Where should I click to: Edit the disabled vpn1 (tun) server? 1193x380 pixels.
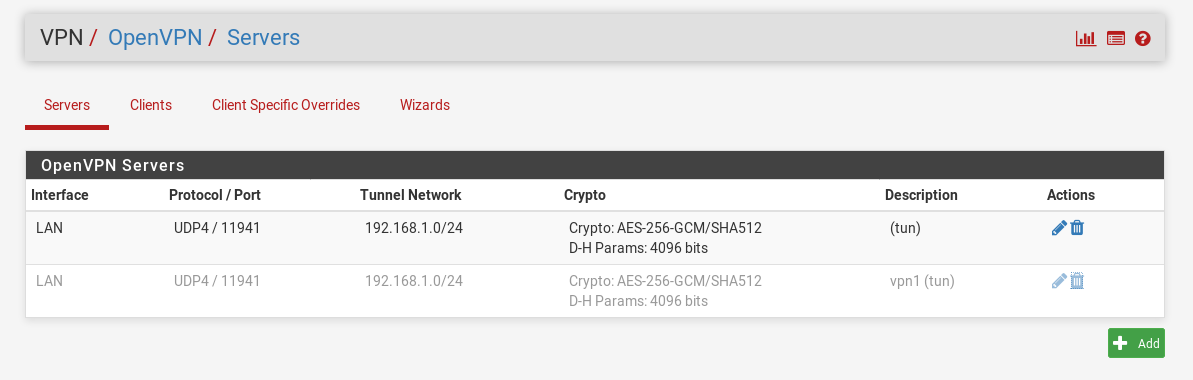[1058, 281]
